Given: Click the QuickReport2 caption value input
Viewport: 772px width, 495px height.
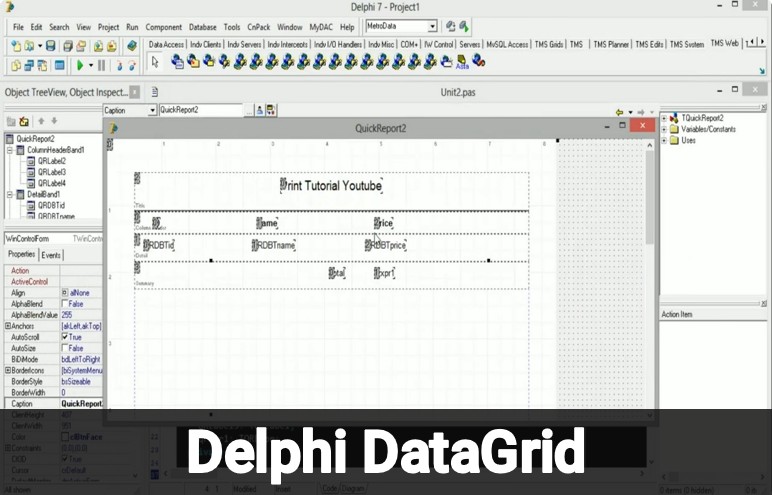Looking at the screenshot, I should click(x=201, y=110).
